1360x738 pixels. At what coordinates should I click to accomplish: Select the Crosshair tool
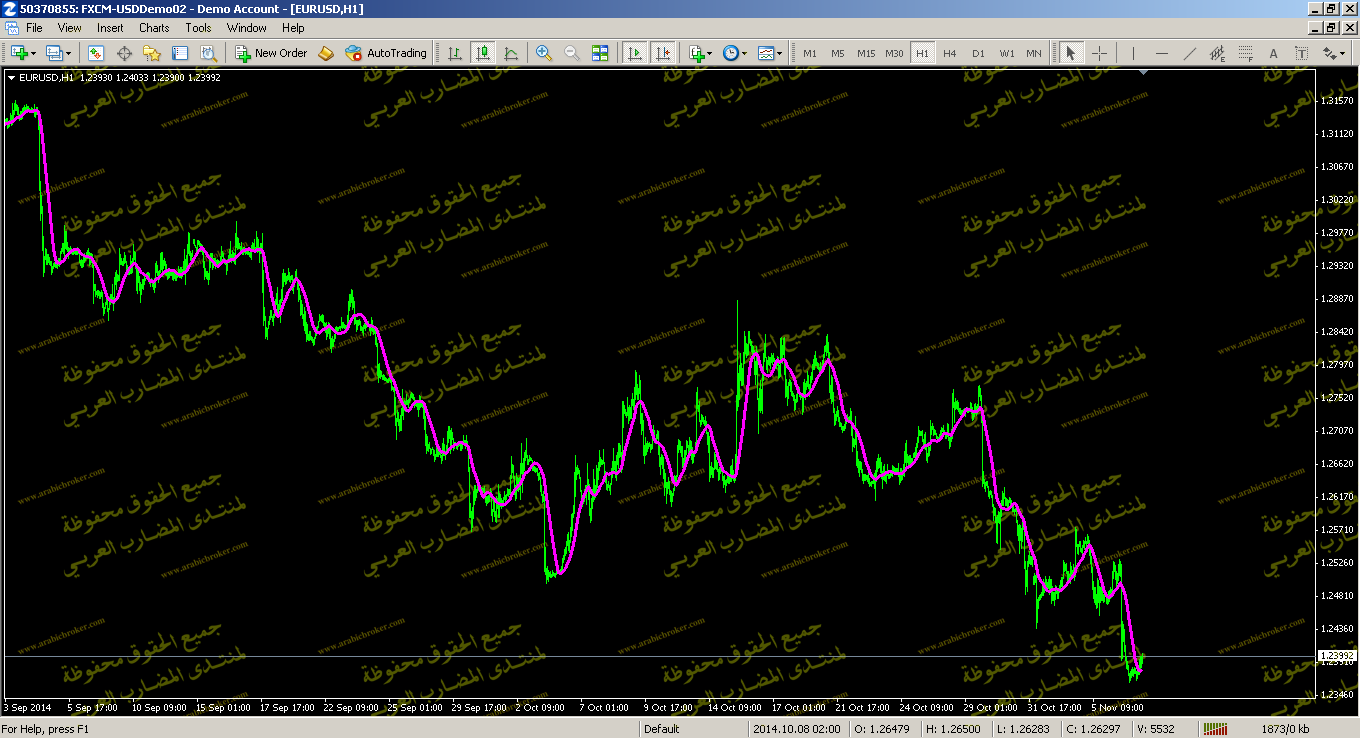click(x=1099, y=53)
